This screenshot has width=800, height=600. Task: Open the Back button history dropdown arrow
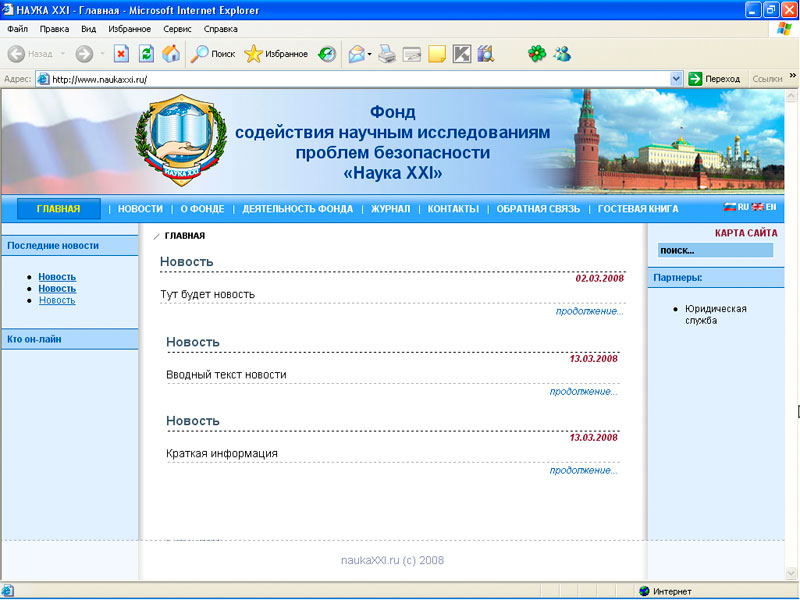pyautogui.click(x=62, y=54)
